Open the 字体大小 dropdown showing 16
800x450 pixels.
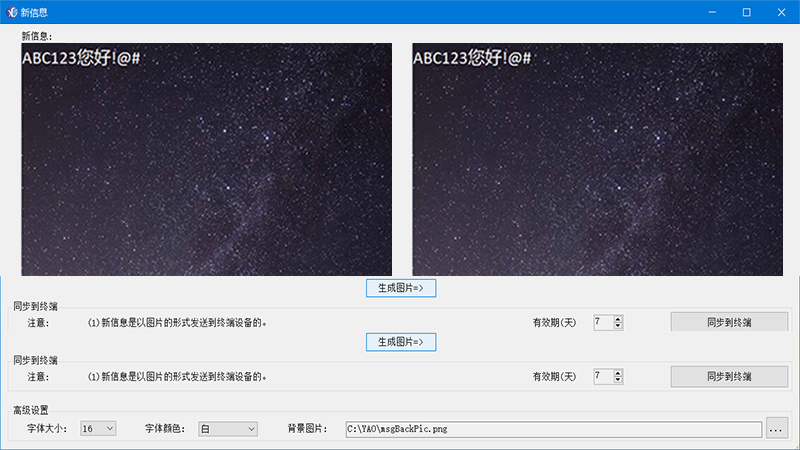(x=98, y=429)
